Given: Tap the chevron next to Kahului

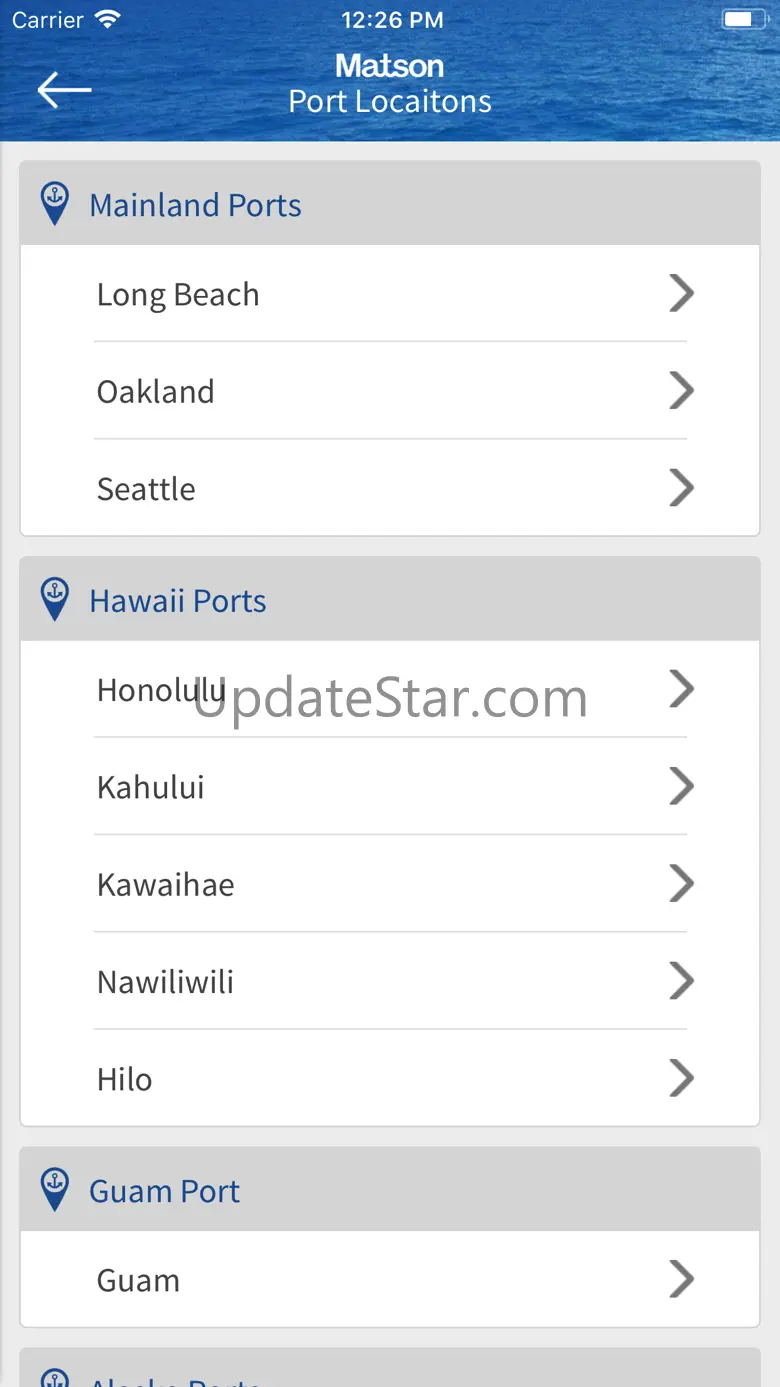Looking at the screenshot, I should pyautogui.click(x=681, y=786).
